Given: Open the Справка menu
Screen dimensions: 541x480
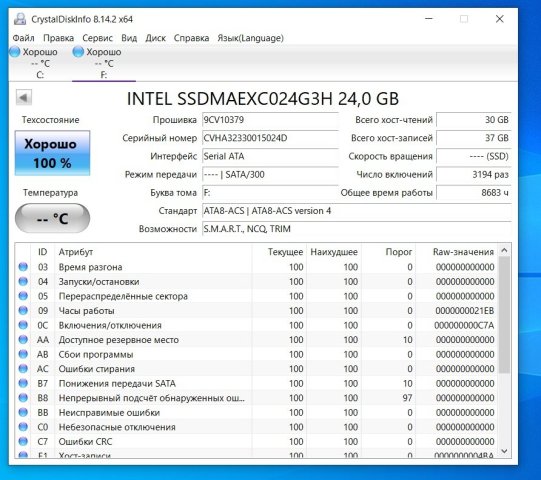Looking at the screenshot, I should tap(191, 38).
